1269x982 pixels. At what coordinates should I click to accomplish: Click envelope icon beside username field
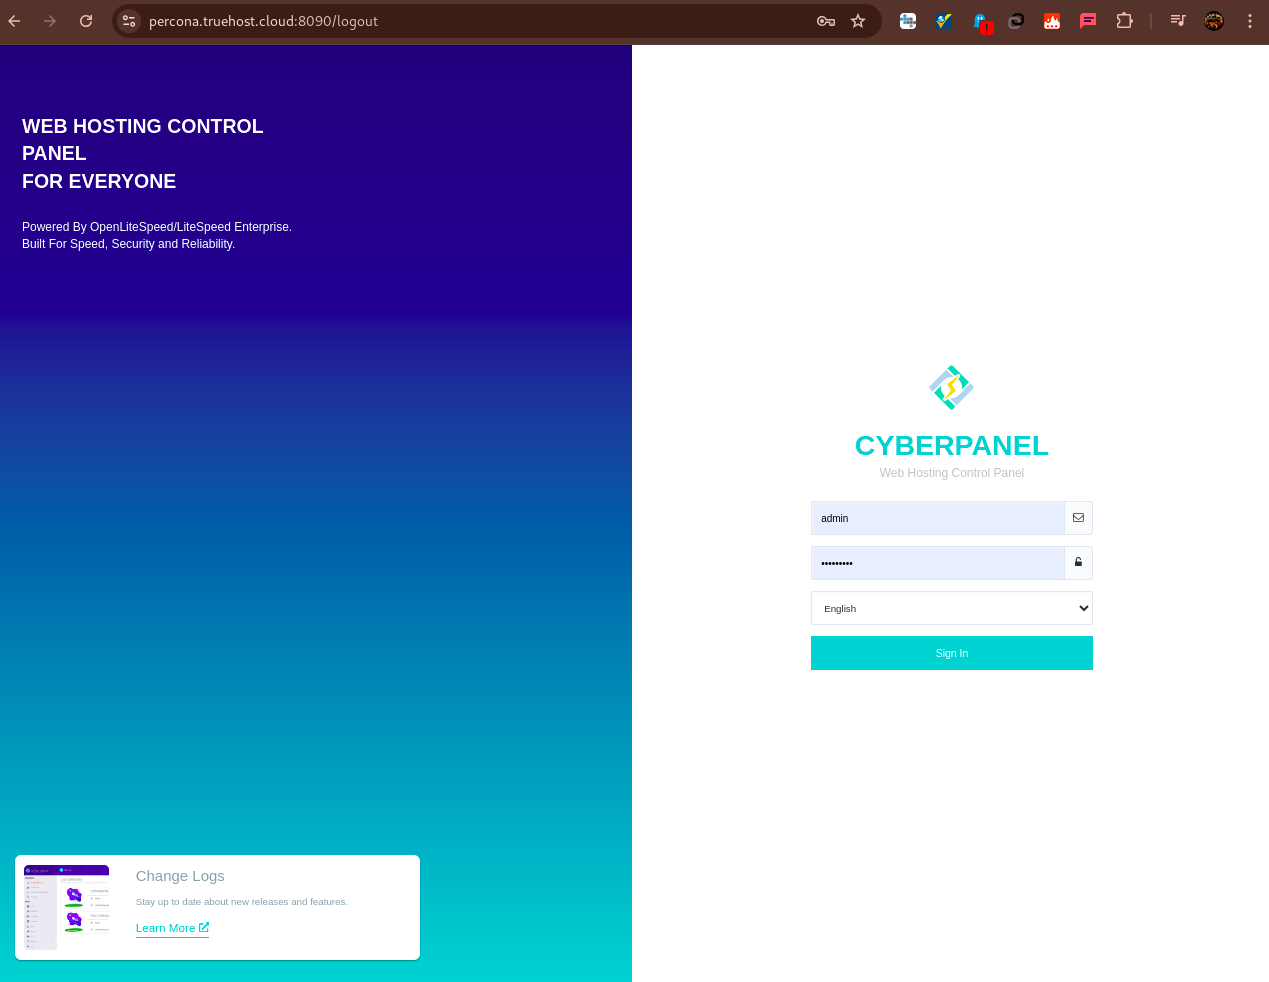click(1078, 518)
